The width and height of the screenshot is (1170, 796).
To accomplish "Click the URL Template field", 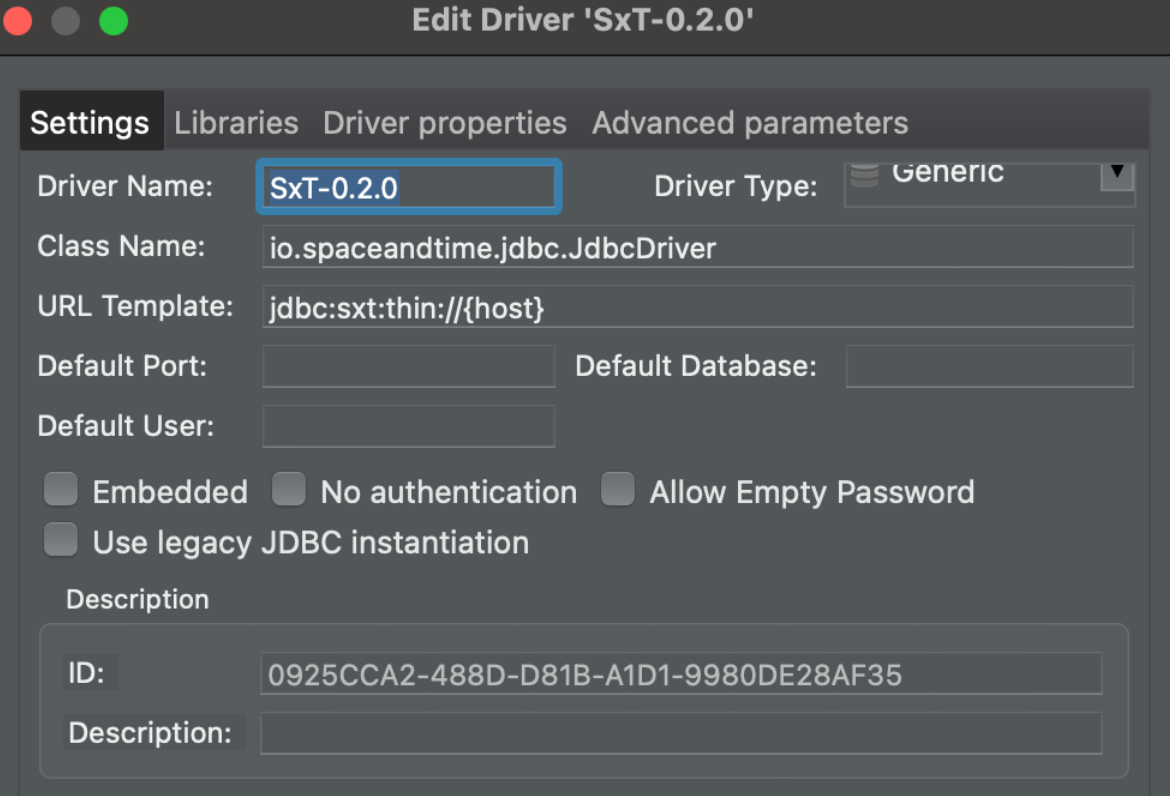I will click(698, 307).
